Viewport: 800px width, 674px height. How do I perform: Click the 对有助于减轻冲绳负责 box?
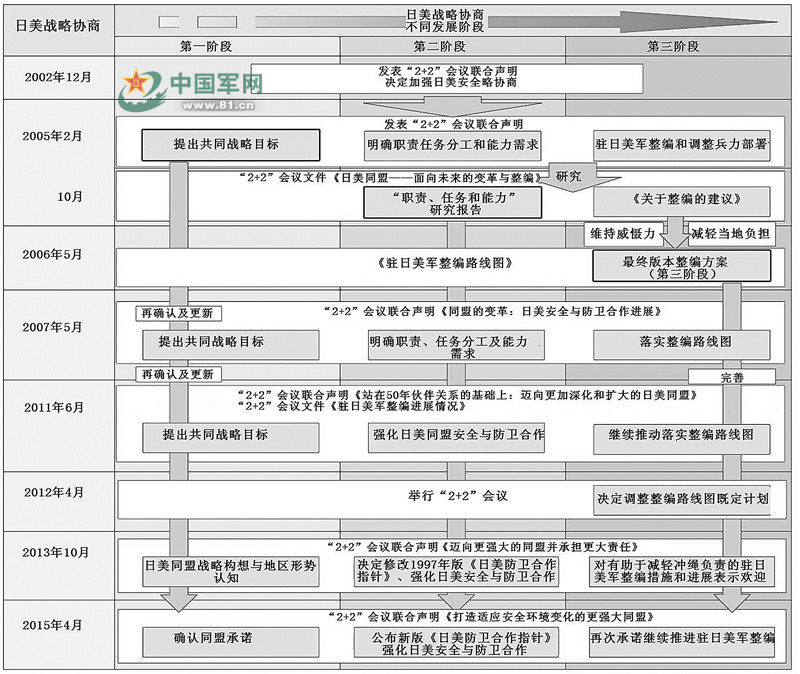pyautogui.click(x=682, y=571)
